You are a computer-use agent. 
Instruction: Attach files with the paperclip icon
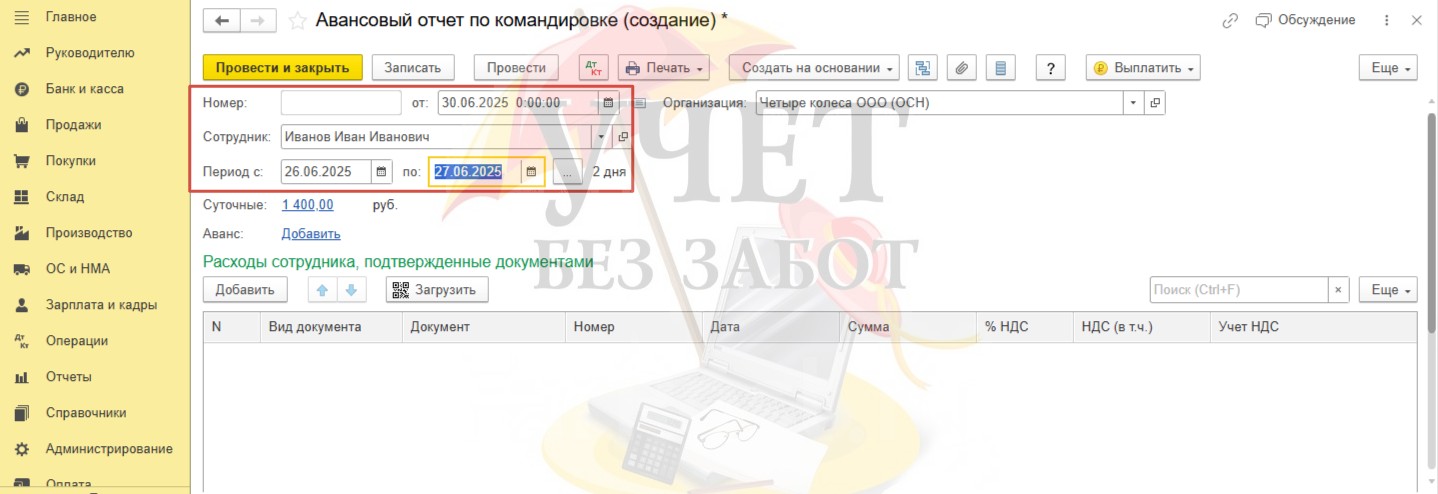tap(961, 68)
